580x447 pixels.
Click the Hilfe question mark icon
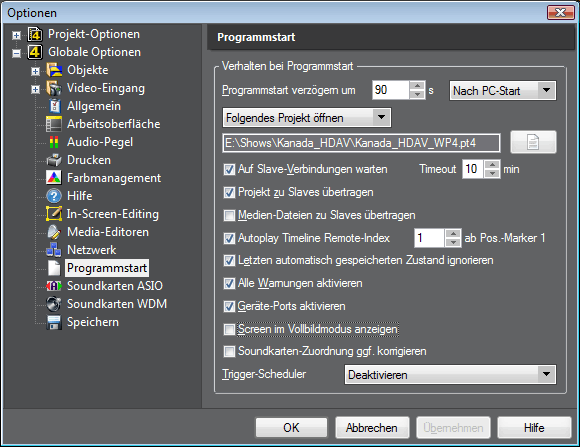(54, 196)
